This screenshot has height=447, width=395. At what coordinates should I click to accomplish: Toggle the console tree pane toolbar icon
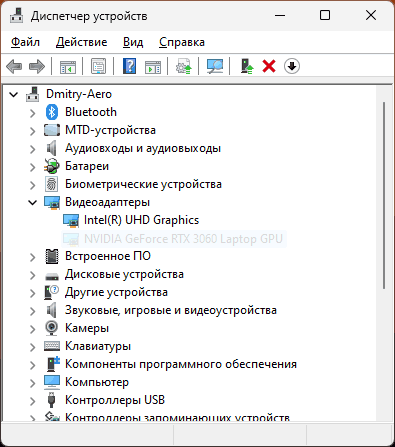click(x=68, y=66)
